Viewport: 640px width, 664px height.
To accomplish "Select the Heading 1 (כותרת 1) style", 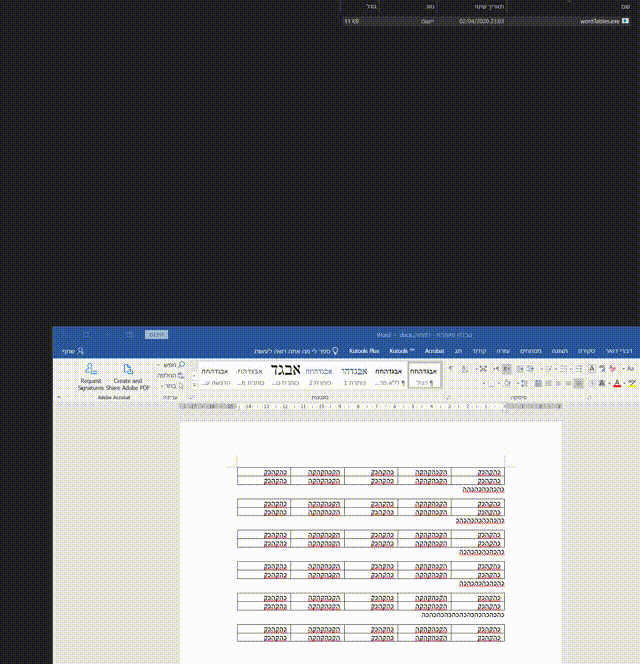I will 354,376.
